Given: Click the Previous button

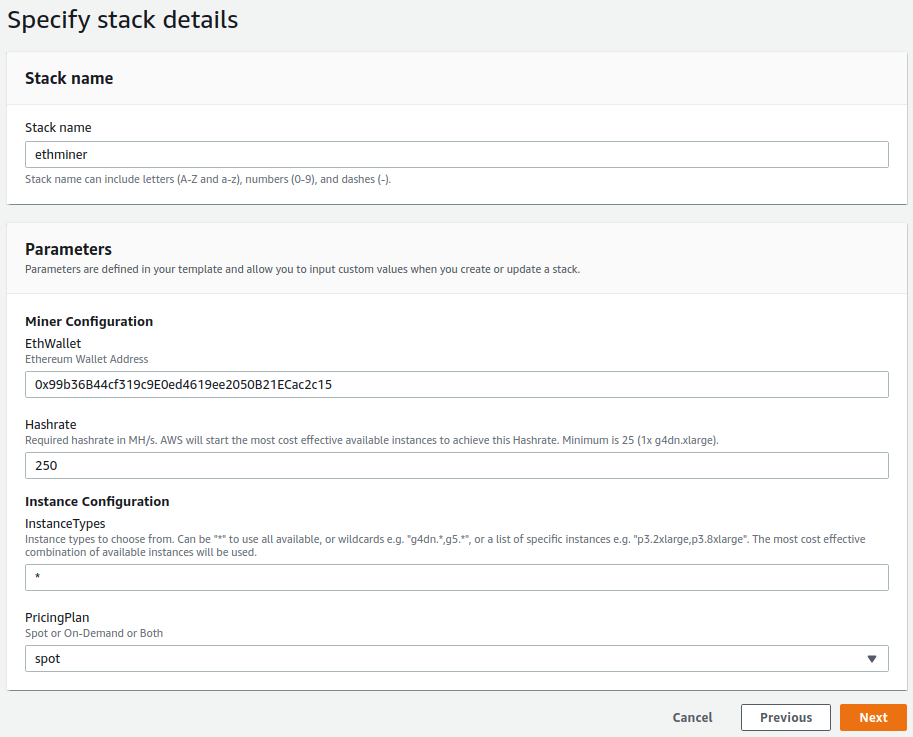Looking at the screenshot, I should pyautogui.click(x=785, y=717).
